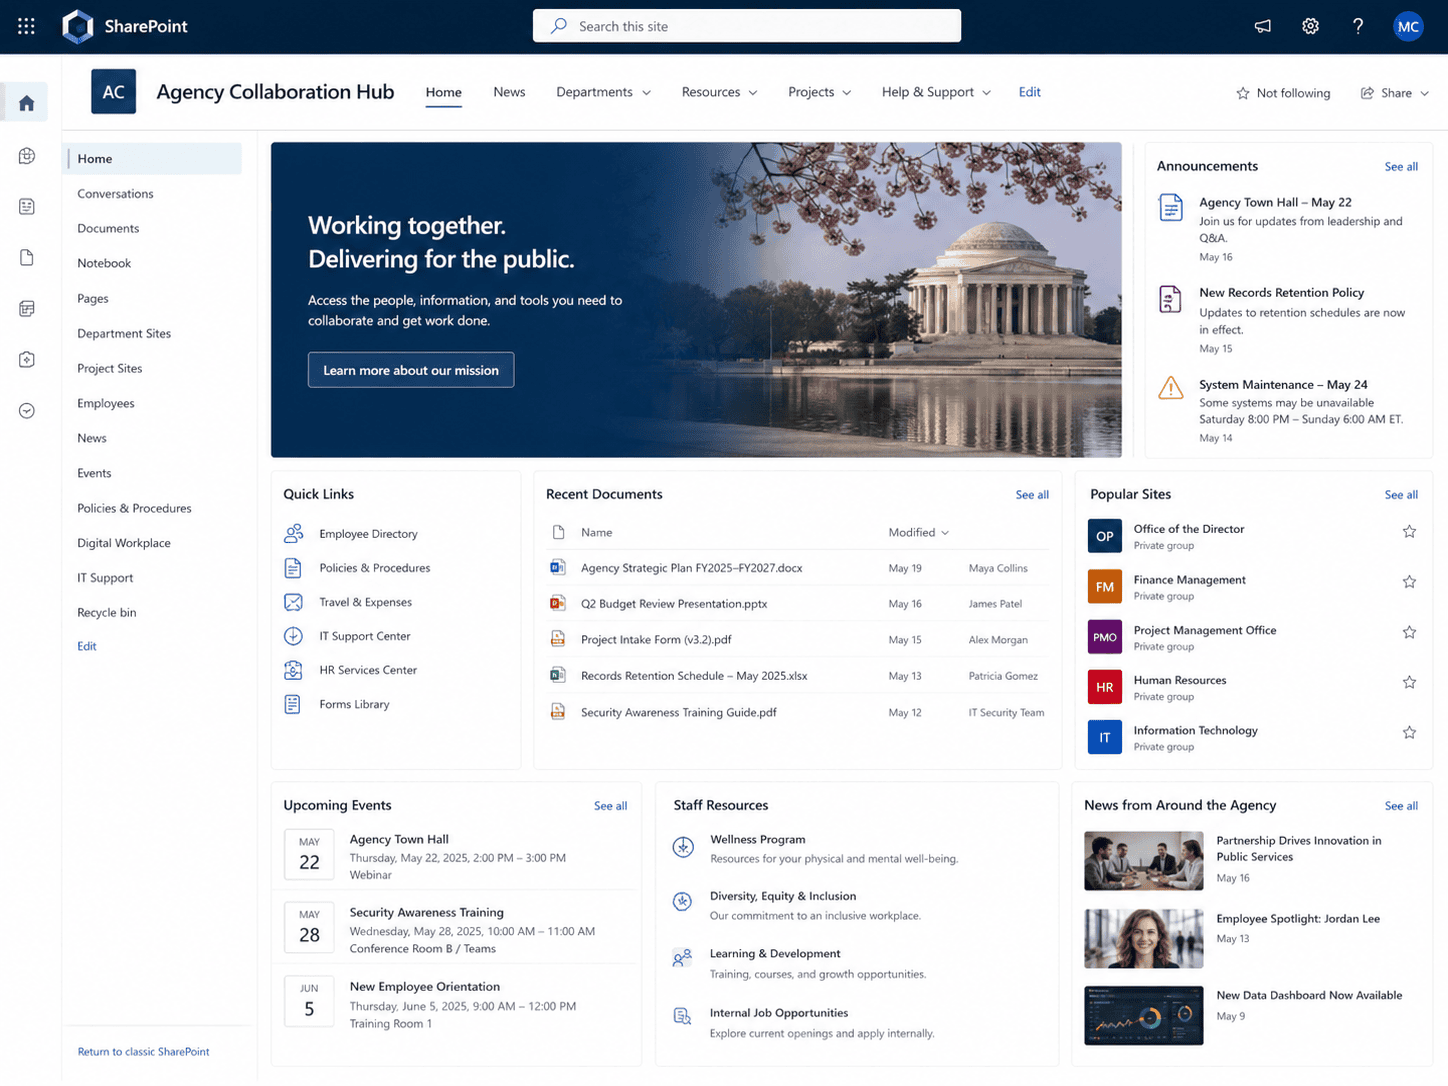Toggle the Not following star button
Viewport: 1448px width, 1086px height.
pos(1283,93)
